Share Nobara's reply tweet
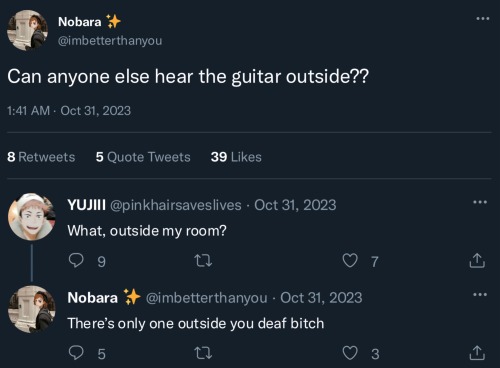The height and width of the screenshot is (368, 500). pos(477,353)
